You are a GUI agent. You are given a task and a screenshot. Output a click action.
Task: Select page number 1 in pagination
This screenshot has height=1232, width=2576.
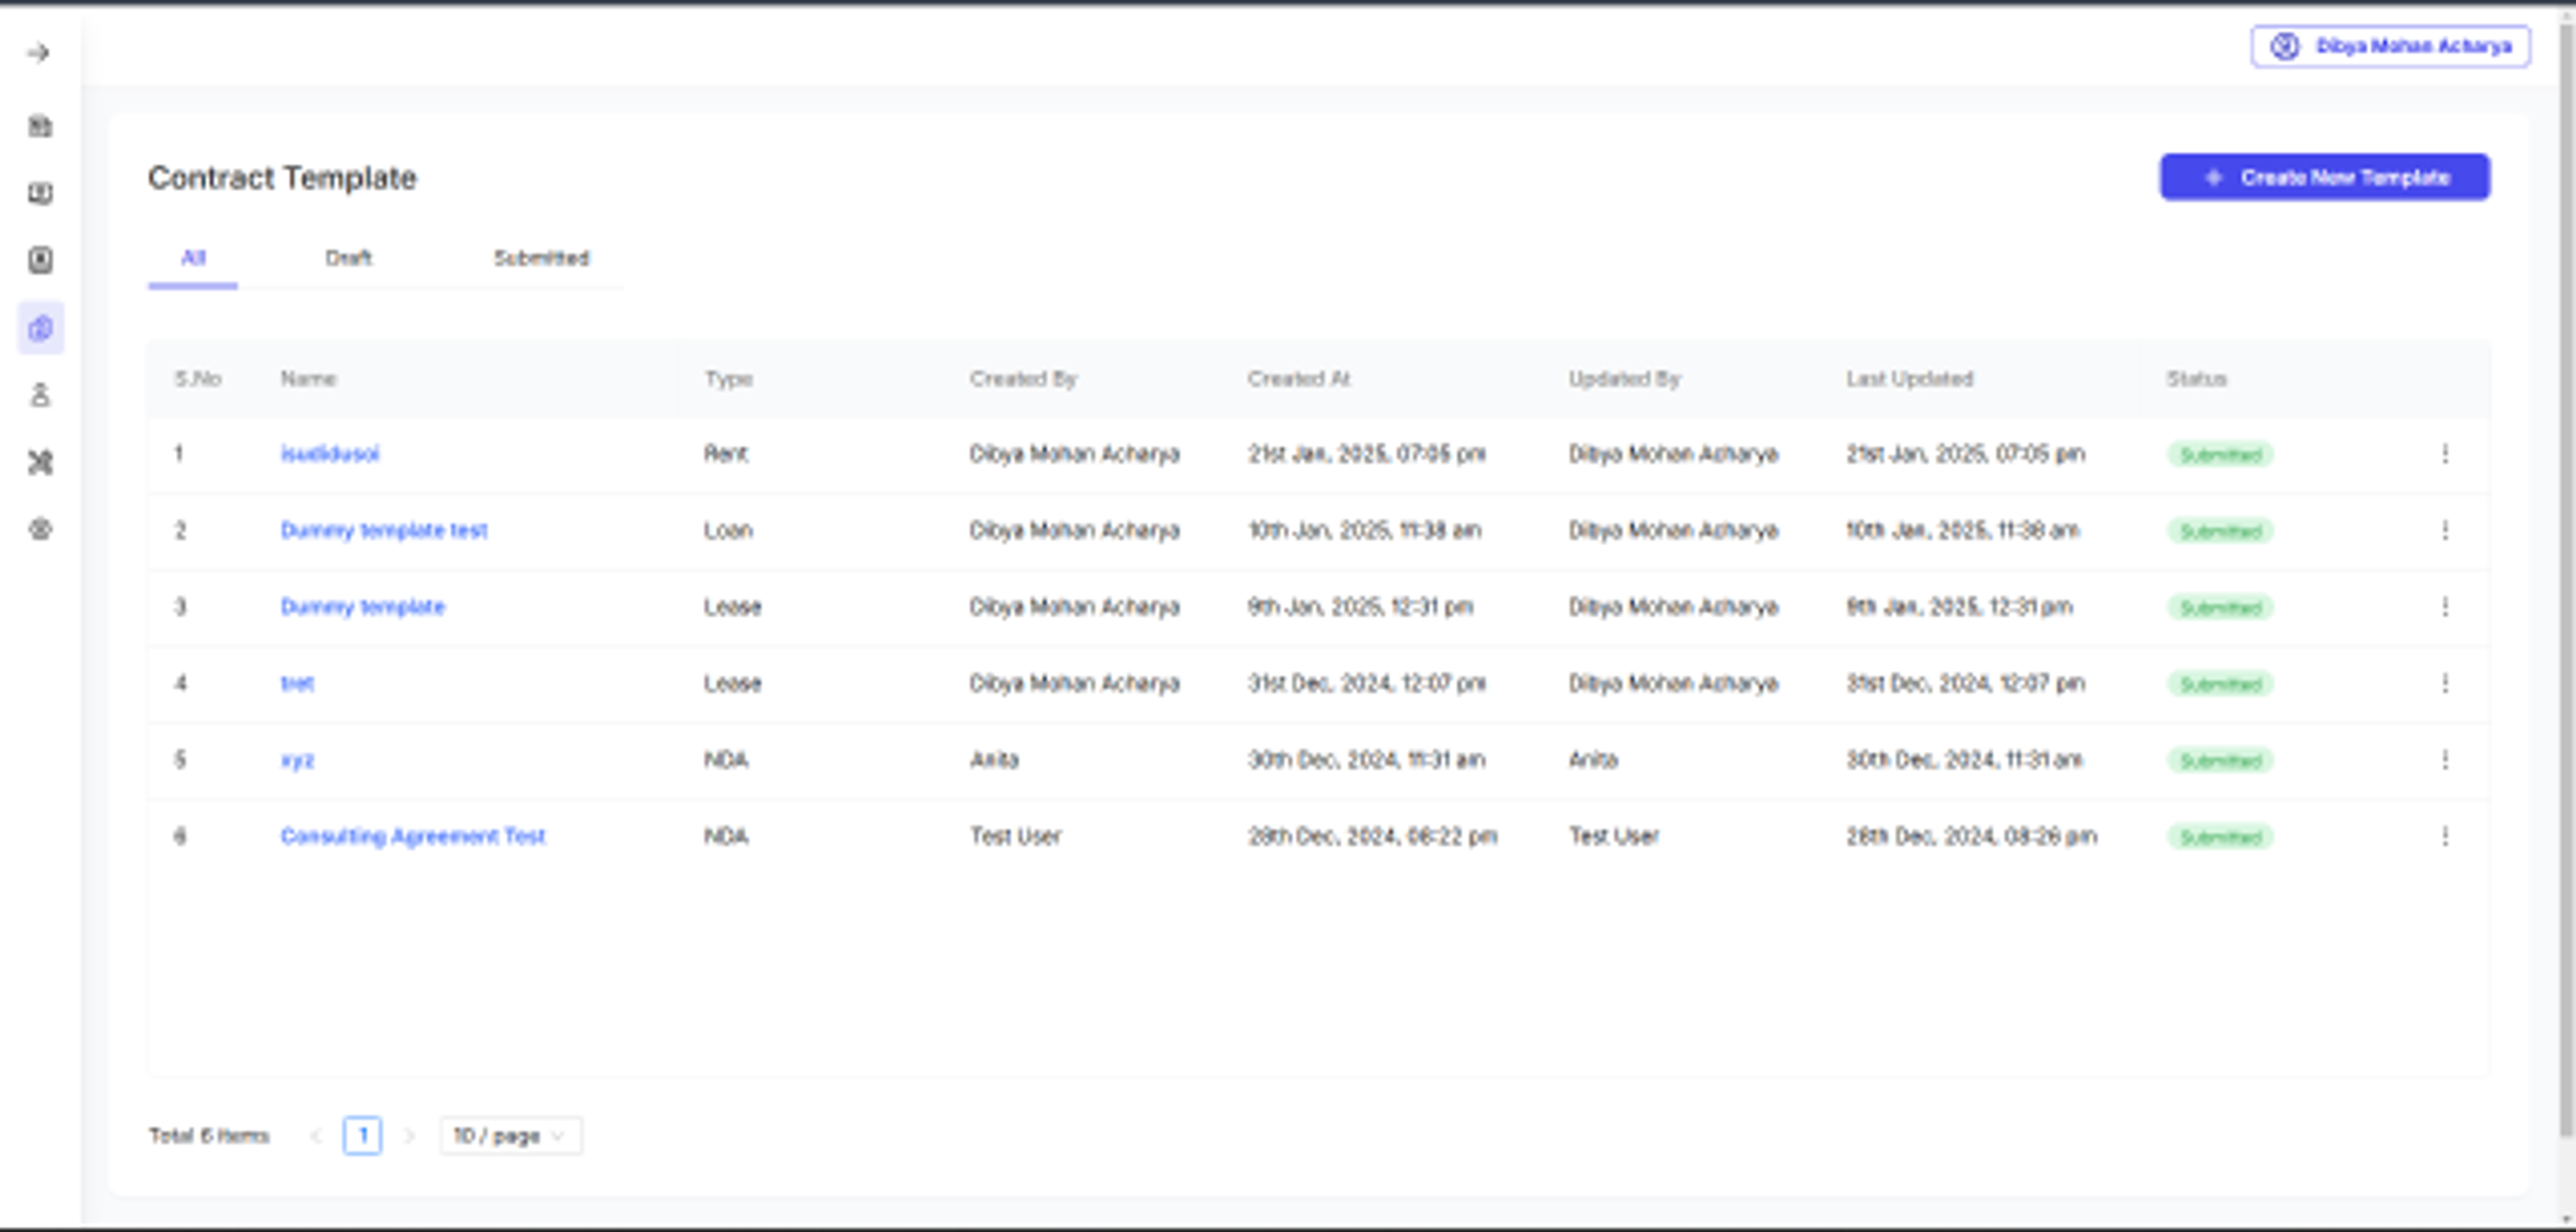click(x=362, y=1136)
